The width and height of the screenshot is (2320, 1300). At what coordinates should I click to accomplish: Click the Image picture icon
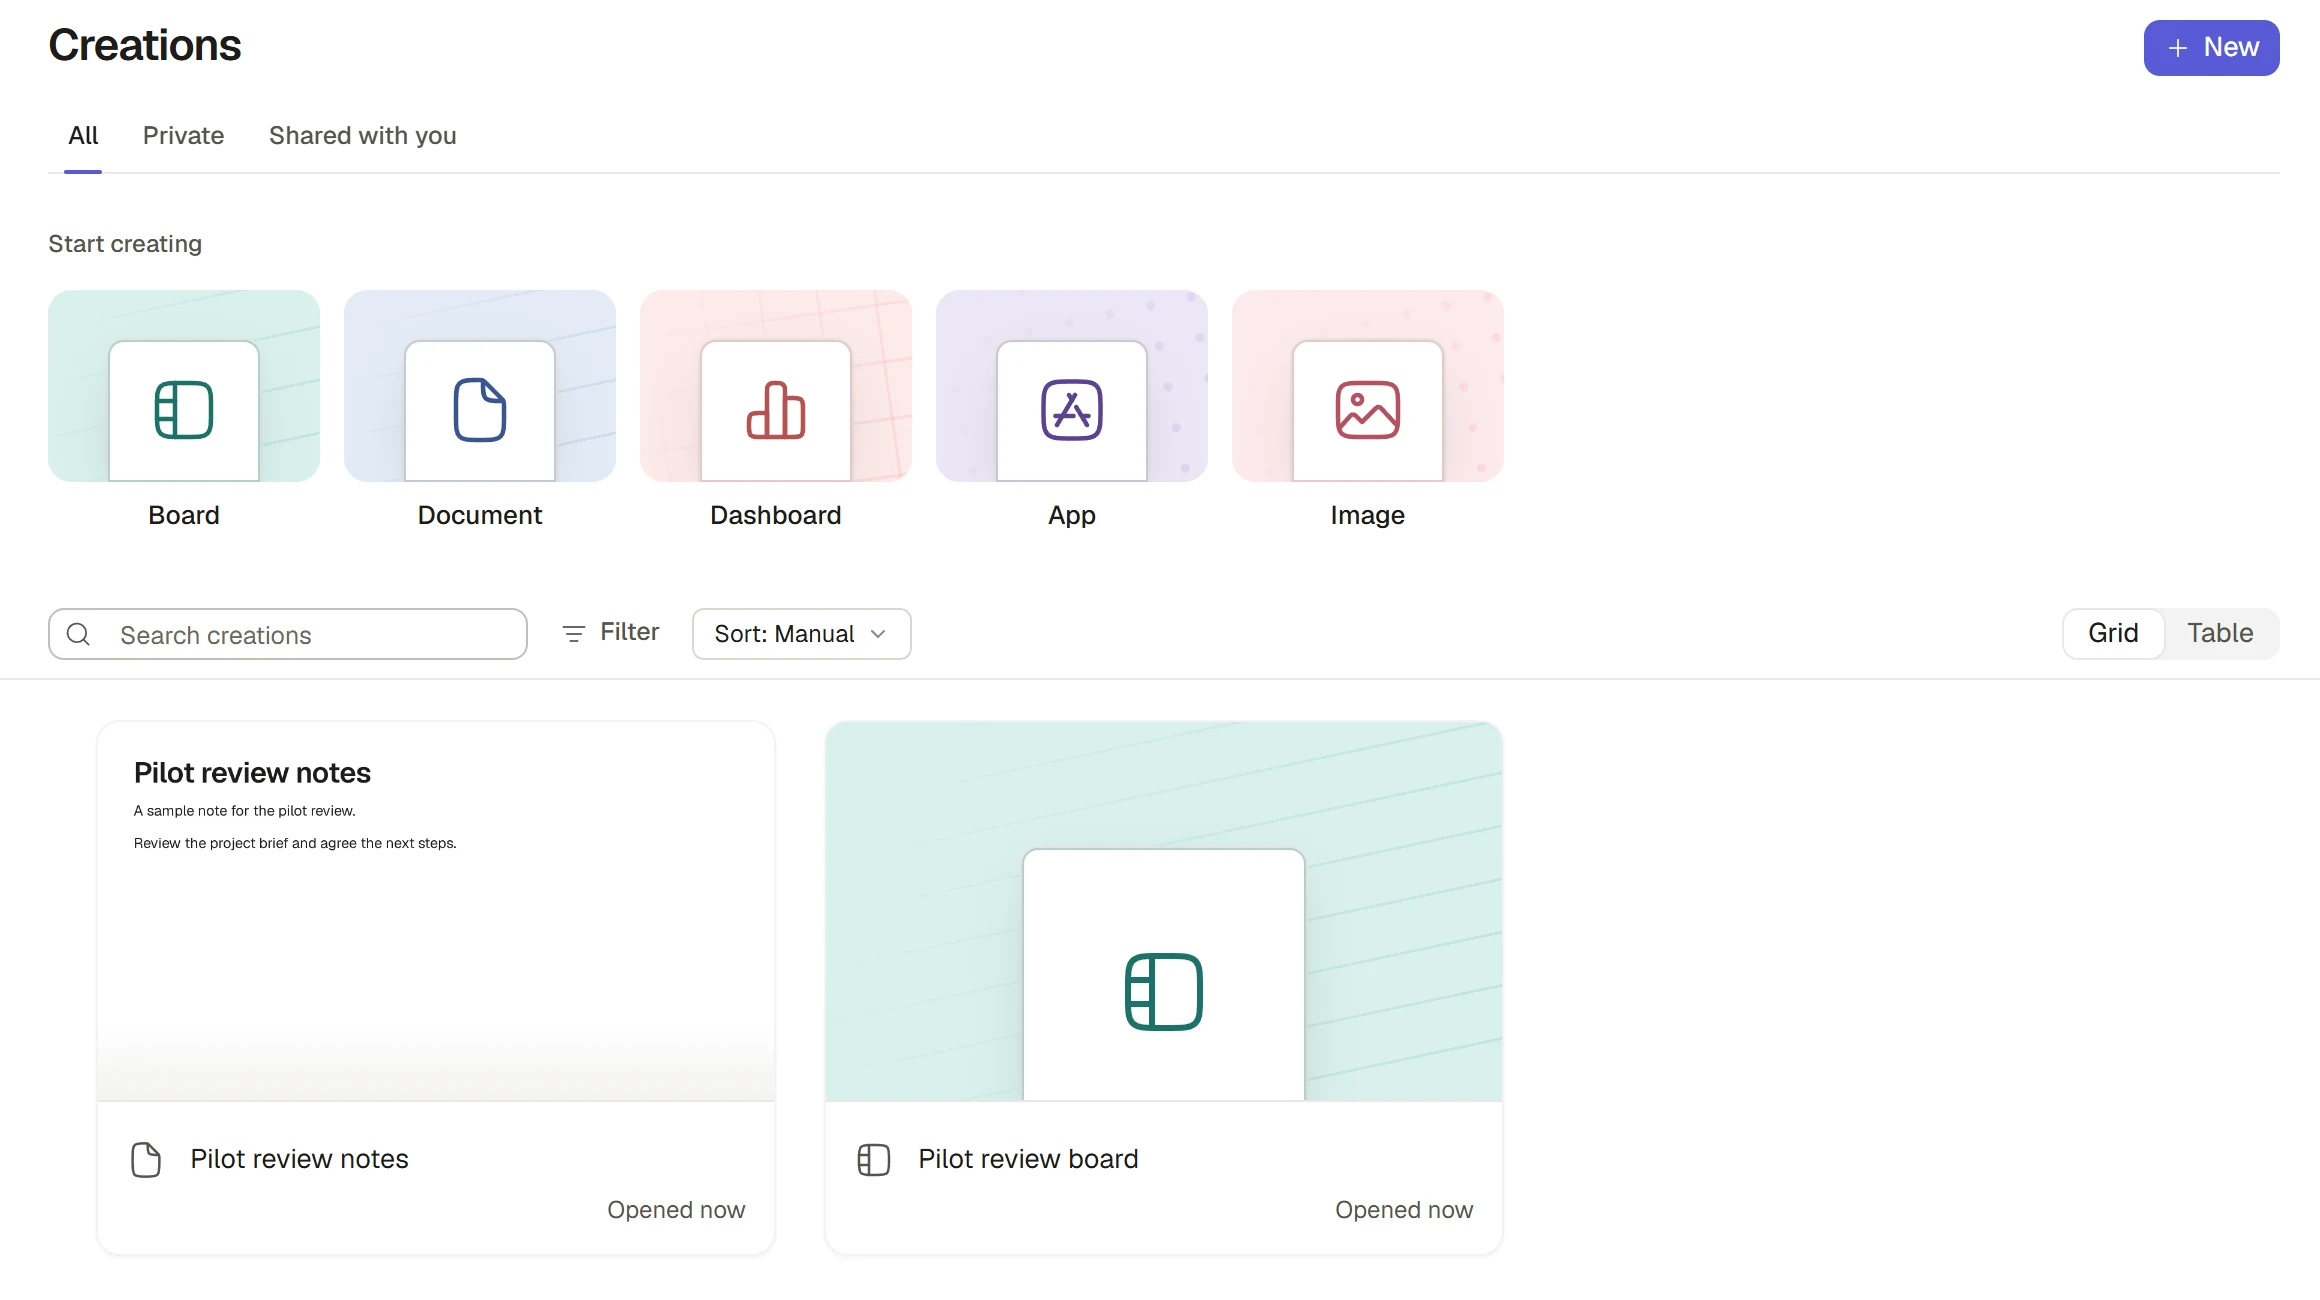pyautogui.click(x=1368, y=410)
